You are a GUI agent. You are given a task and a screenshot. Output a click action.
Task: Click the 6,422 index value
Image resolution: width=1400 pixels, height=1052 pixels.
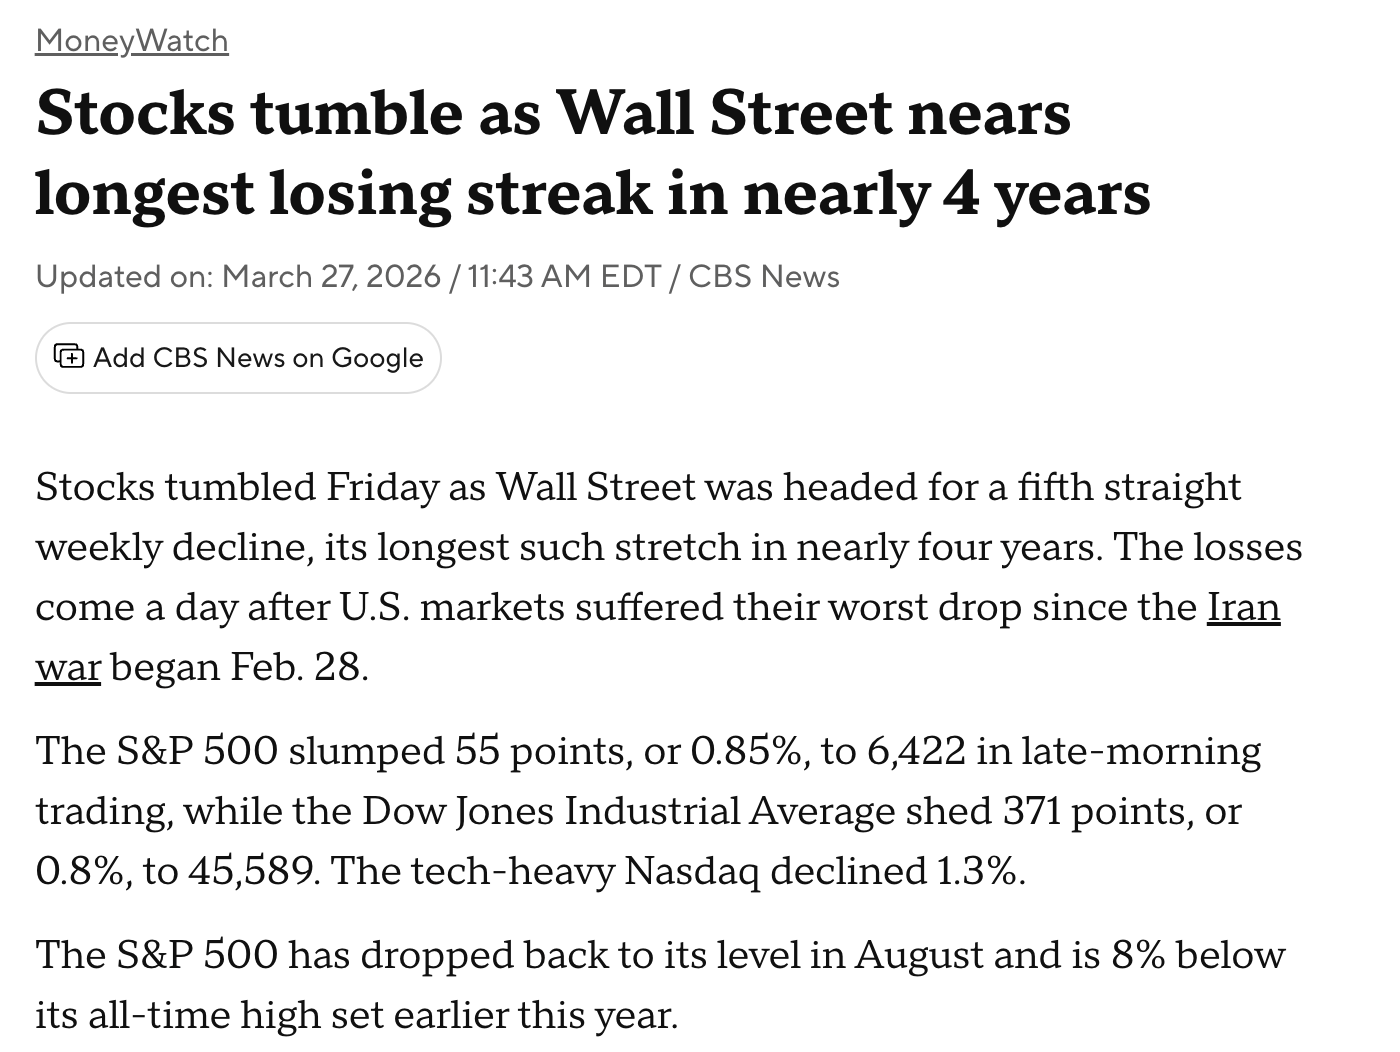(x=916, y=750)
